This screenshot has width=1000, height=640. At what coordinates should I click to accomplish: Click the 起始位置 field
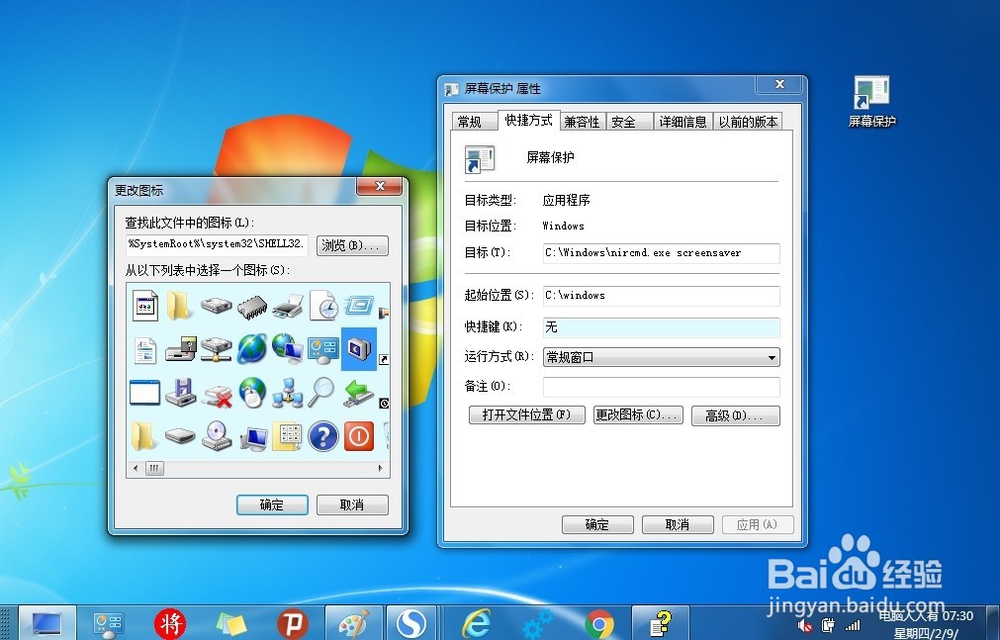(x=661, y=296)
